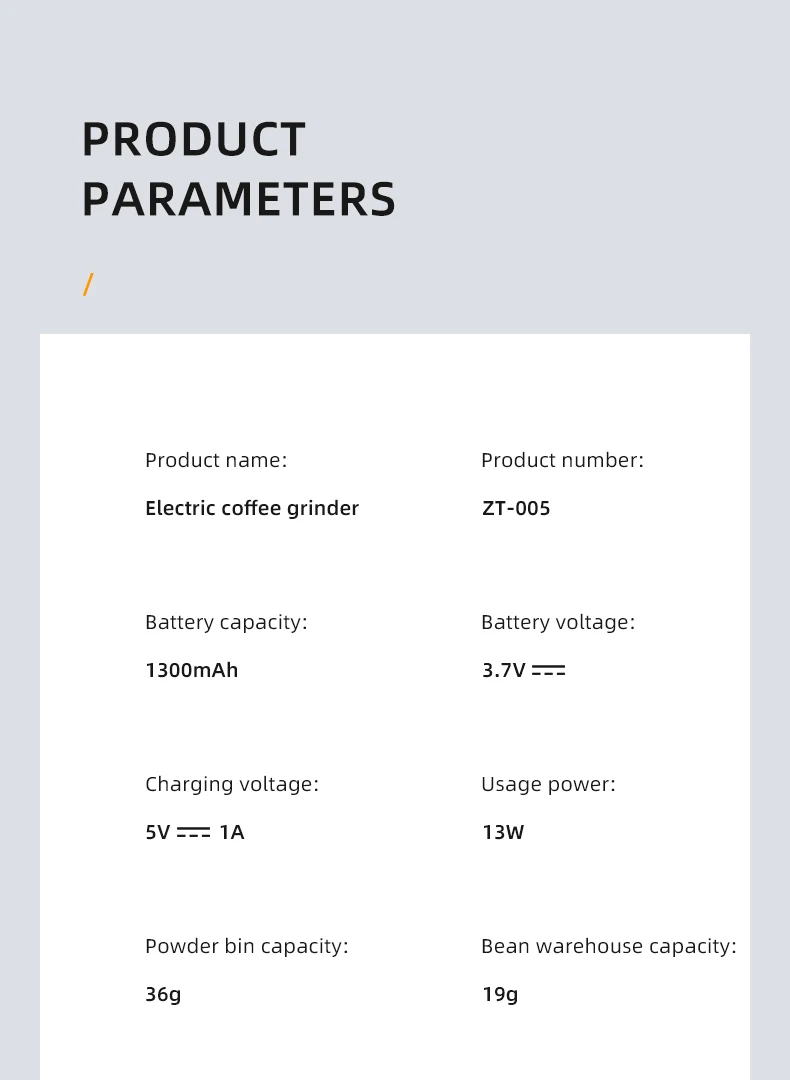Click the ZT-005 product number
The height and width of the screenshot is (1080, 790).
coord(516,508)
